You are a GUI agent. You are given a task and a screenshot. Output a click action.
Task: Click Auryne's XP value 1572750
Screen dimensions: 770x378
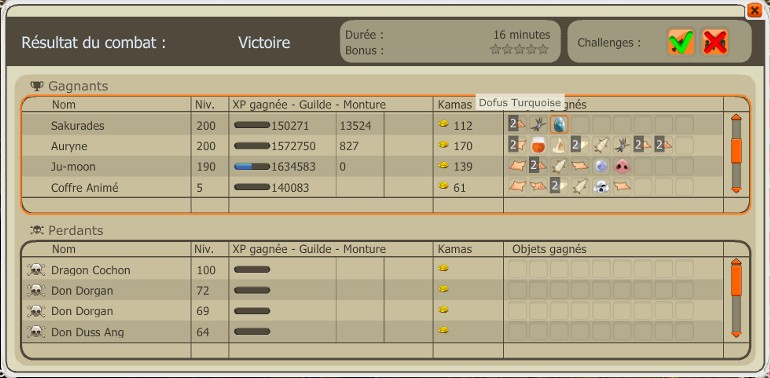point(294,146)
